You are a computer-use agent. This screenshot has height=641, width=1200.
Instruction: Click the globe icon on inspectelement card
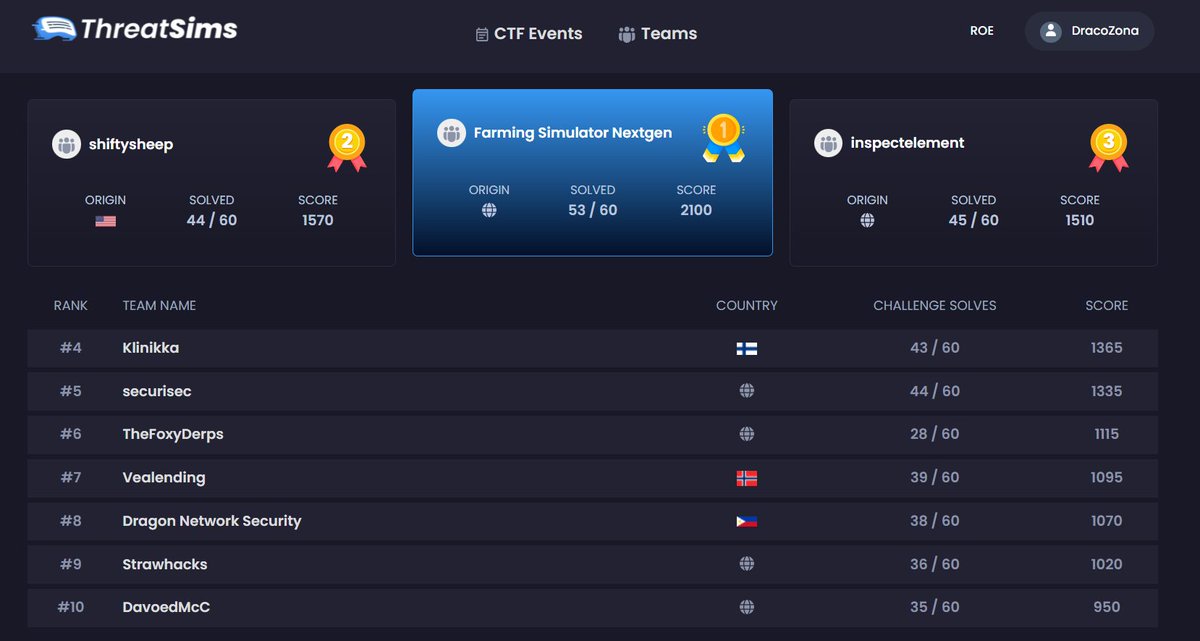pos(867,220)
